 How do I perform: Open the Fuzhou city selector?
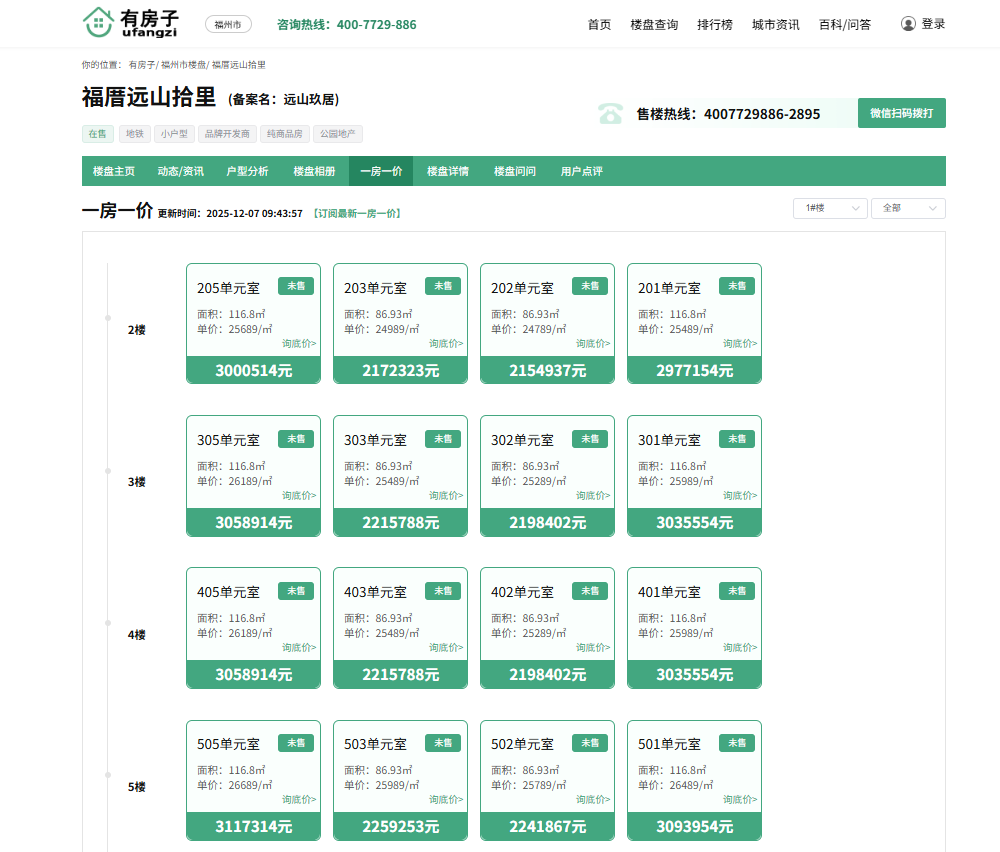[x=228, y=25]
